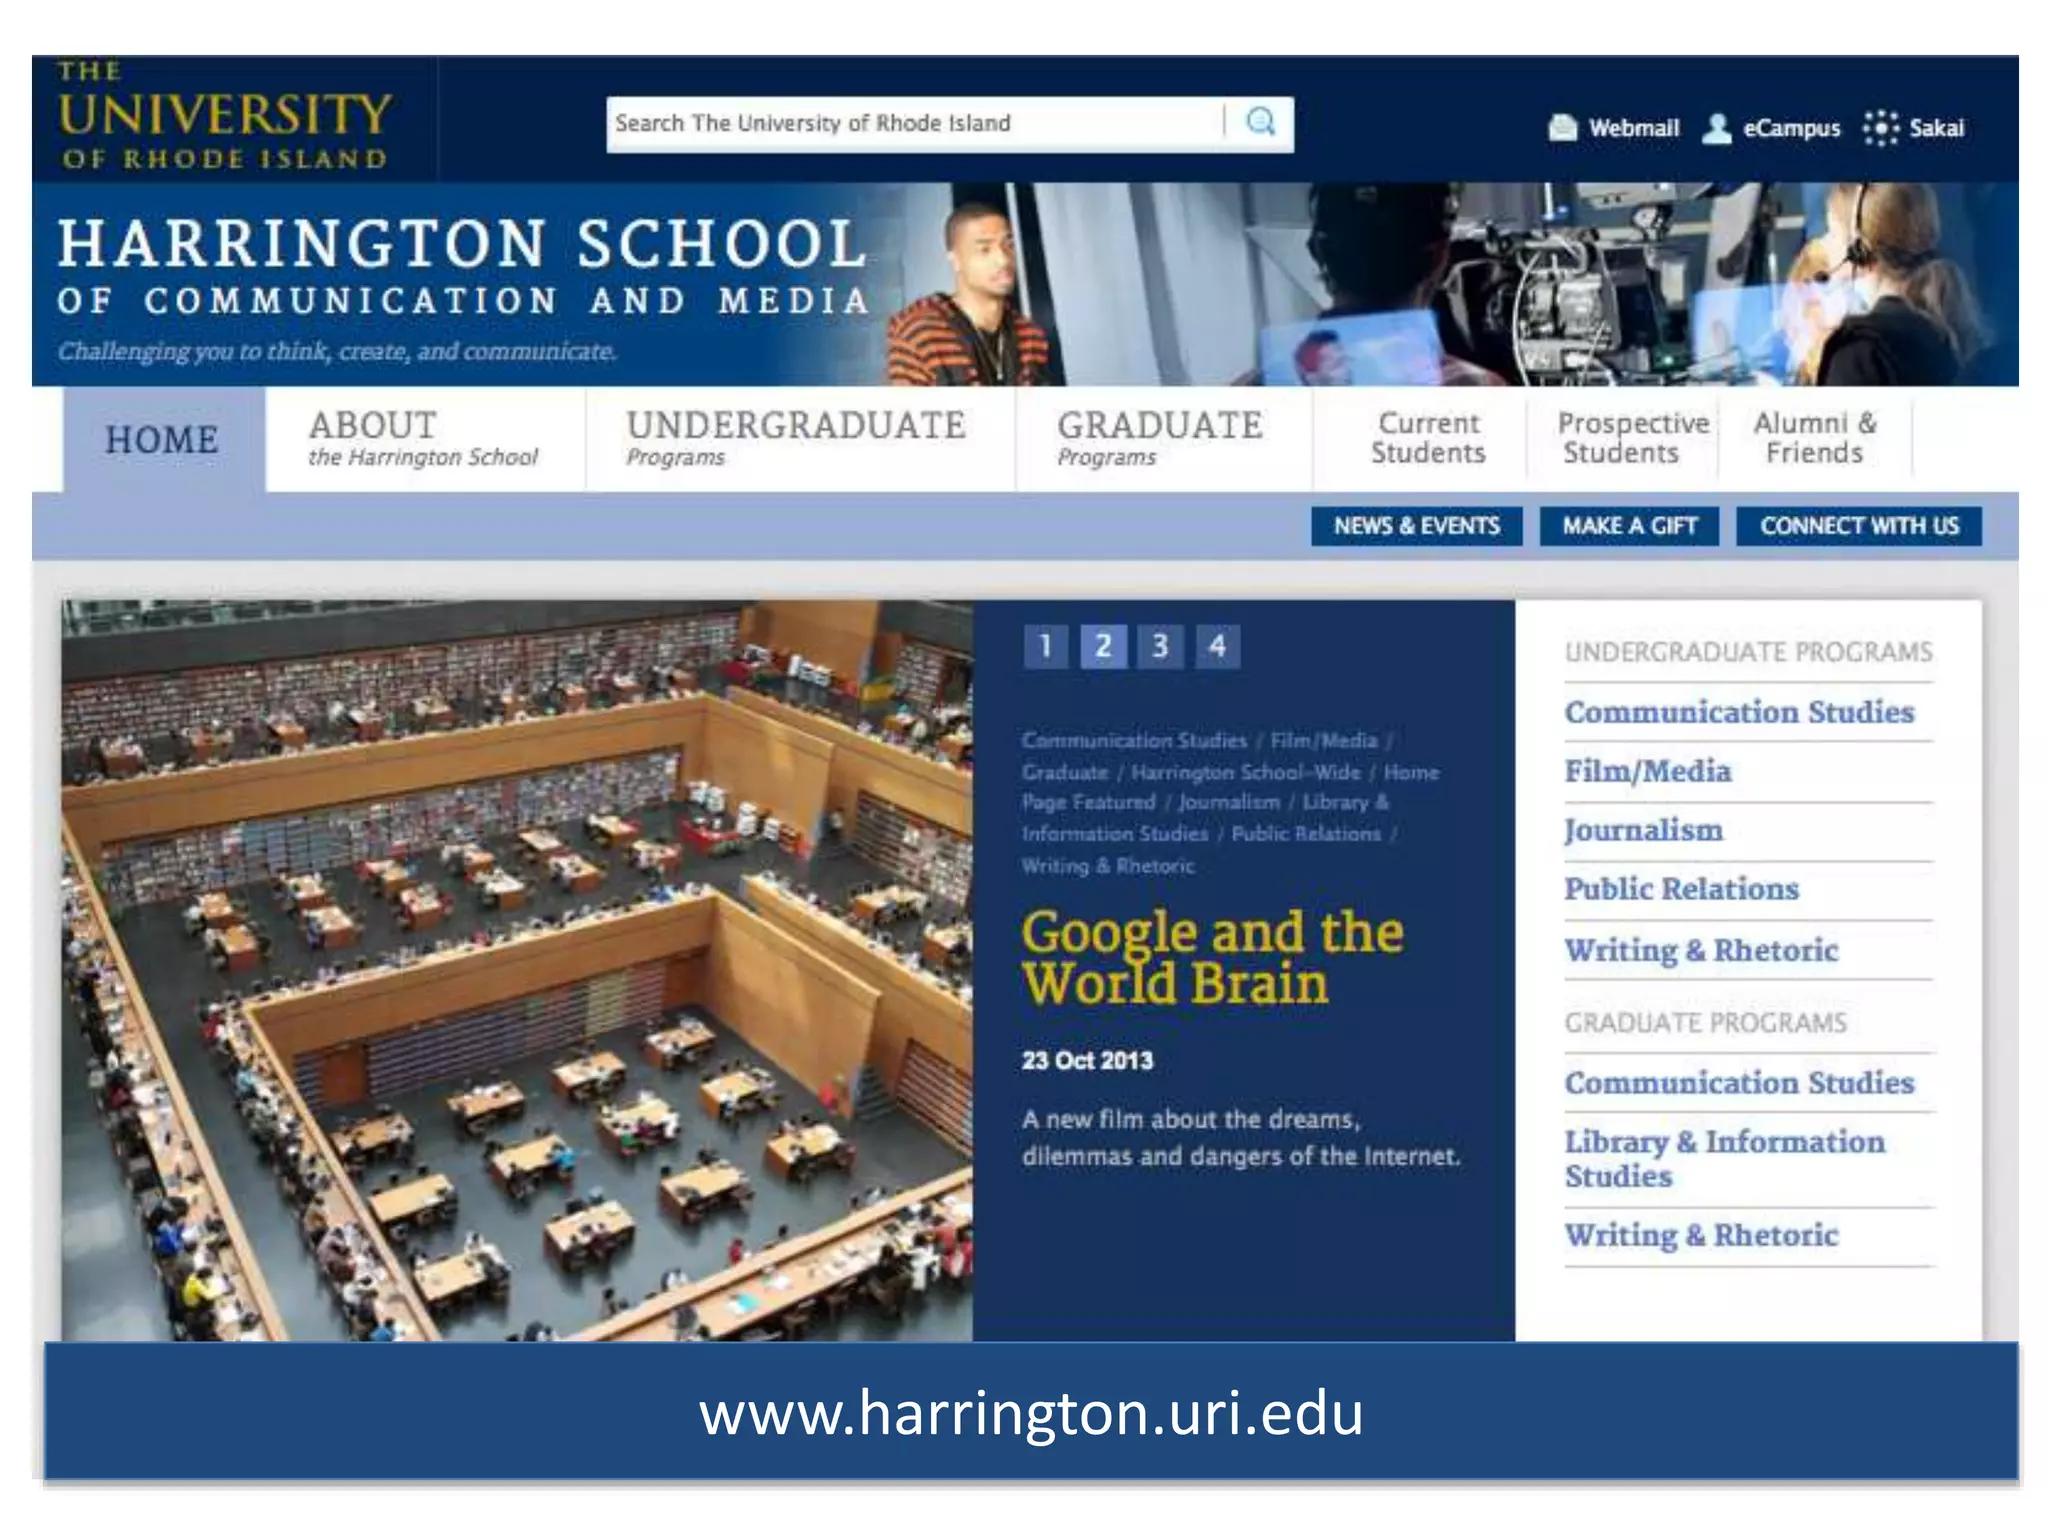The width and height of the screenshot is (2048, 1536).
Task: Switch slideshow to slide 3
Action: [x=1160, y=646]
